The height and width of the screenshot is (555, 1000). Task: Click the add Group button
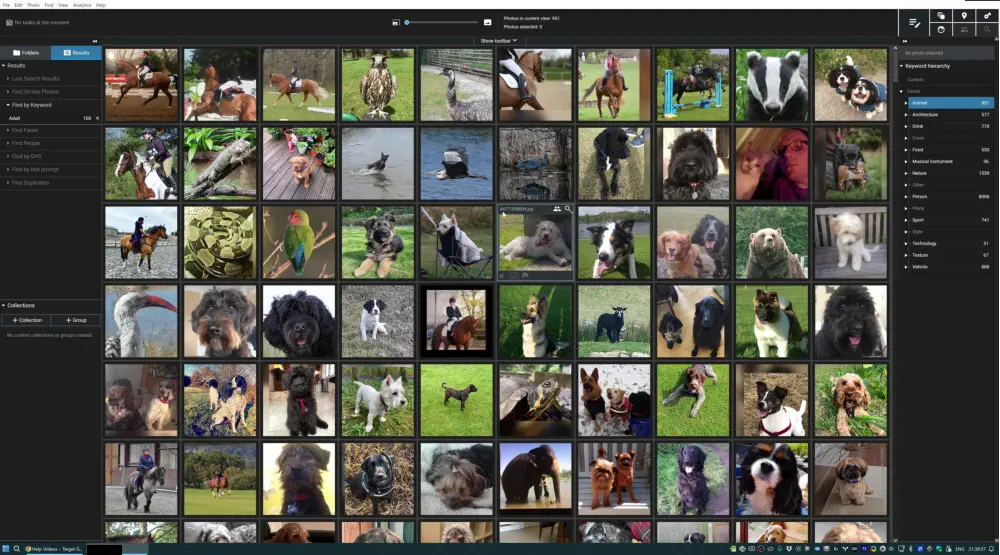pos(76,320)
